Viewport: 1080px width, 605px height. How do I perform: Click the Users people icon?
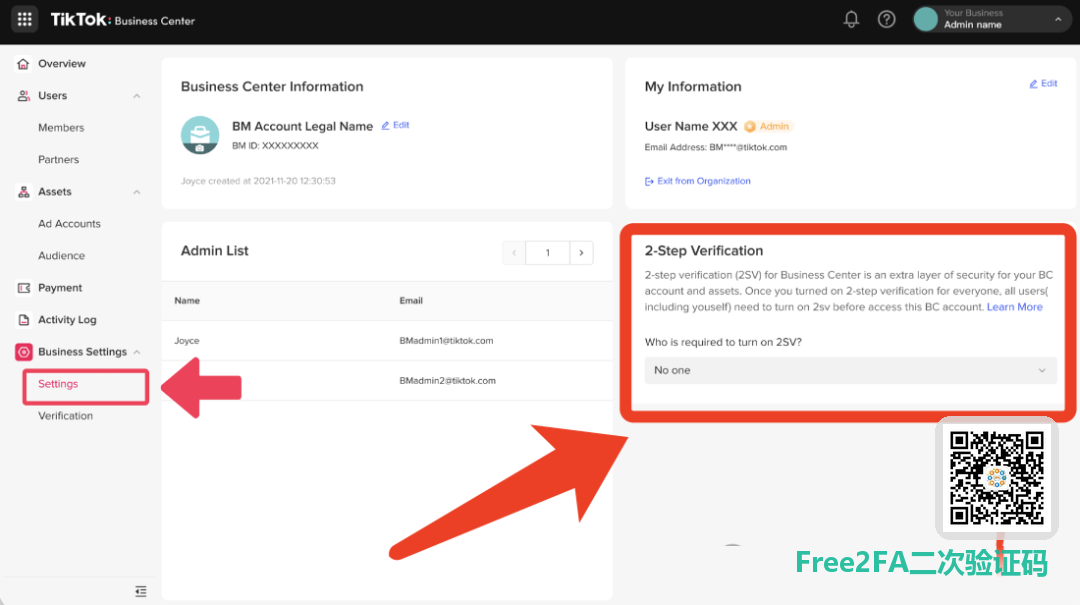(x=23, y=96)
